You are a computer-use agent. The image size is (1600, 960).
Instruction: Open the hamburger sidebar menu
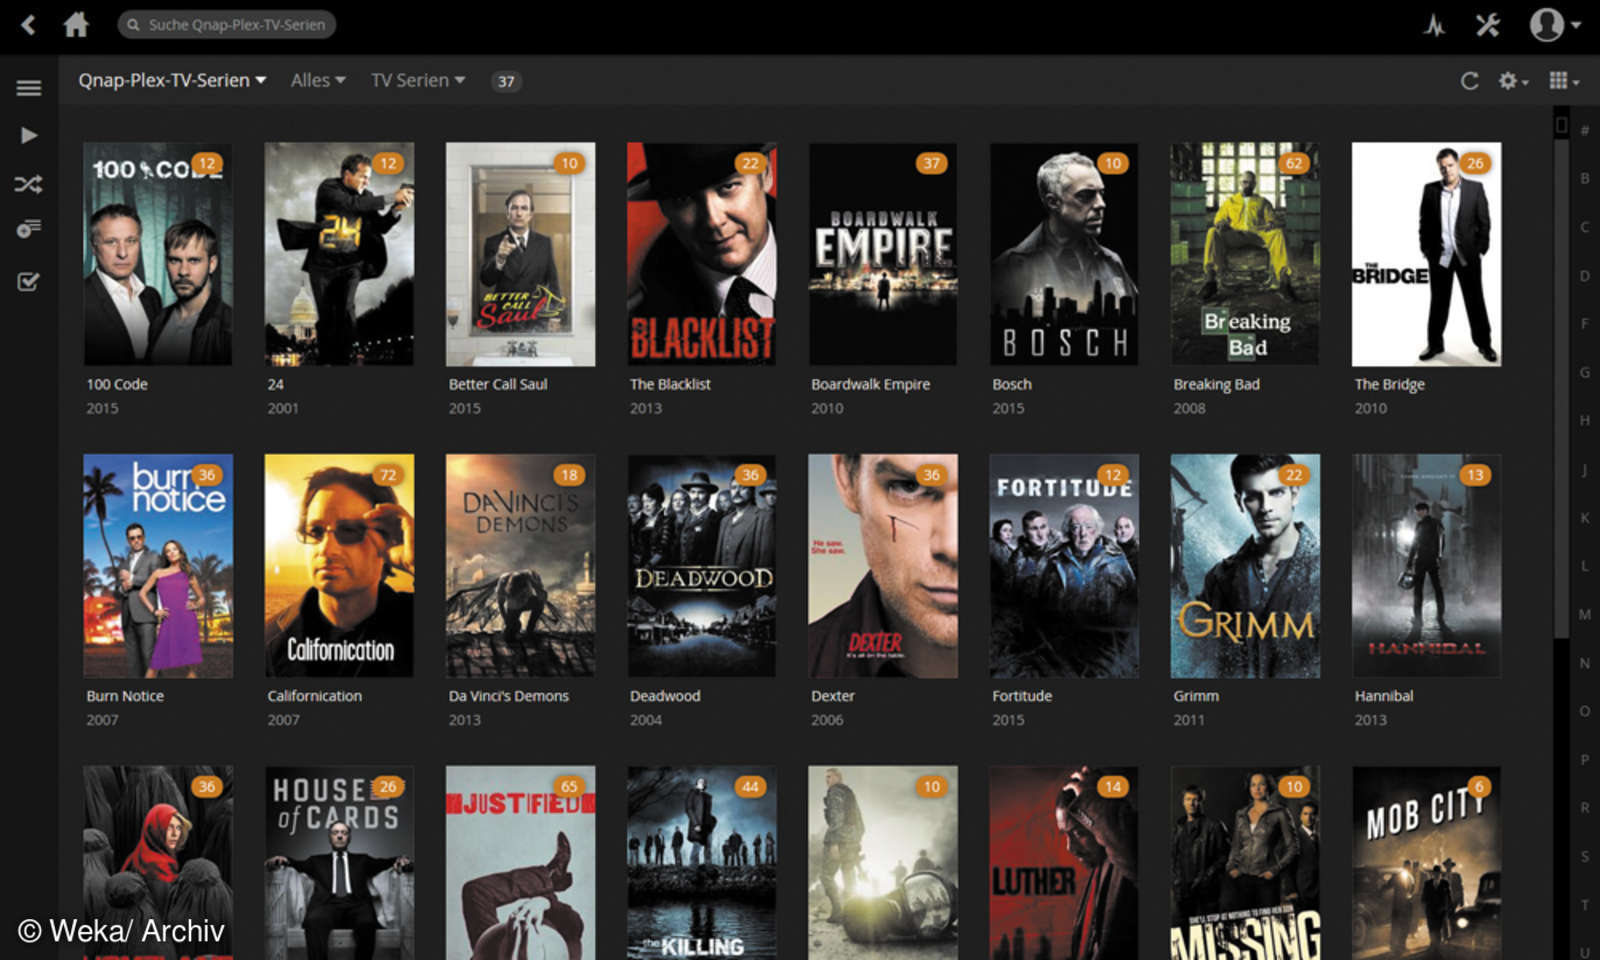tap(29, 88)
